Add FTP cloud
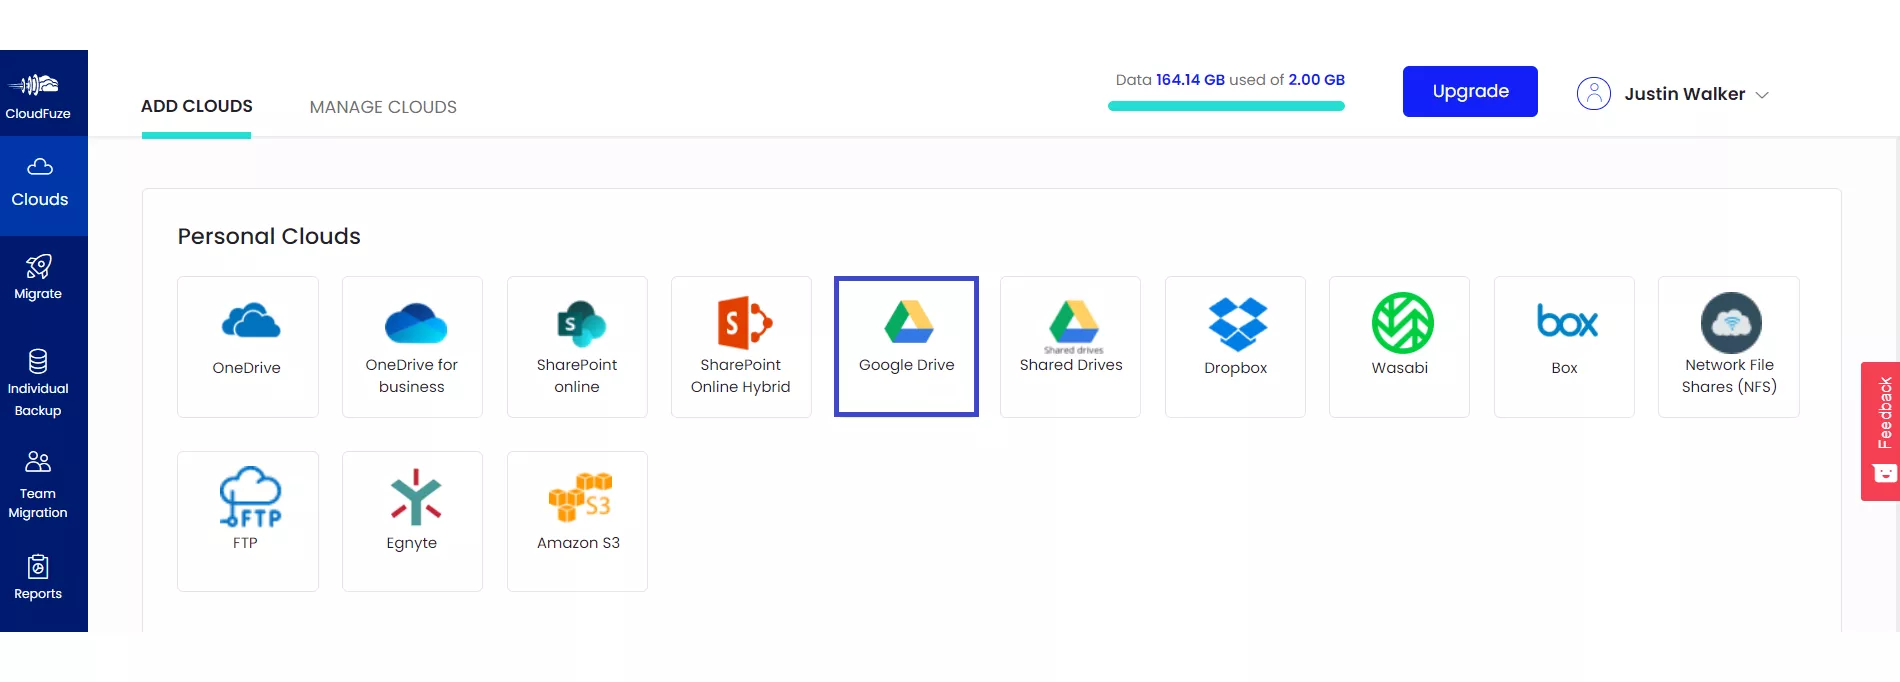This screenshot has width=1900, height=682. coord(248,521)
